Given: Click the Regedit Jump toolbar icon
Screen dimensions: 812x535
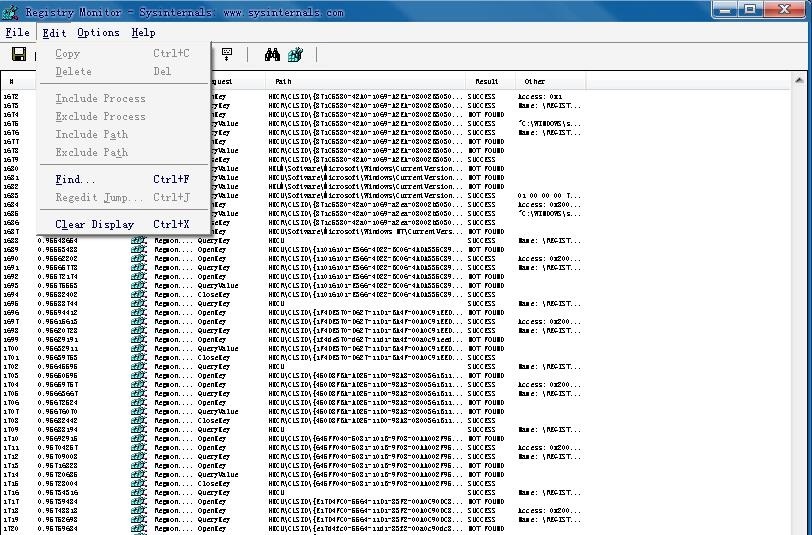Looking at the screenshot, I should 295,54.
